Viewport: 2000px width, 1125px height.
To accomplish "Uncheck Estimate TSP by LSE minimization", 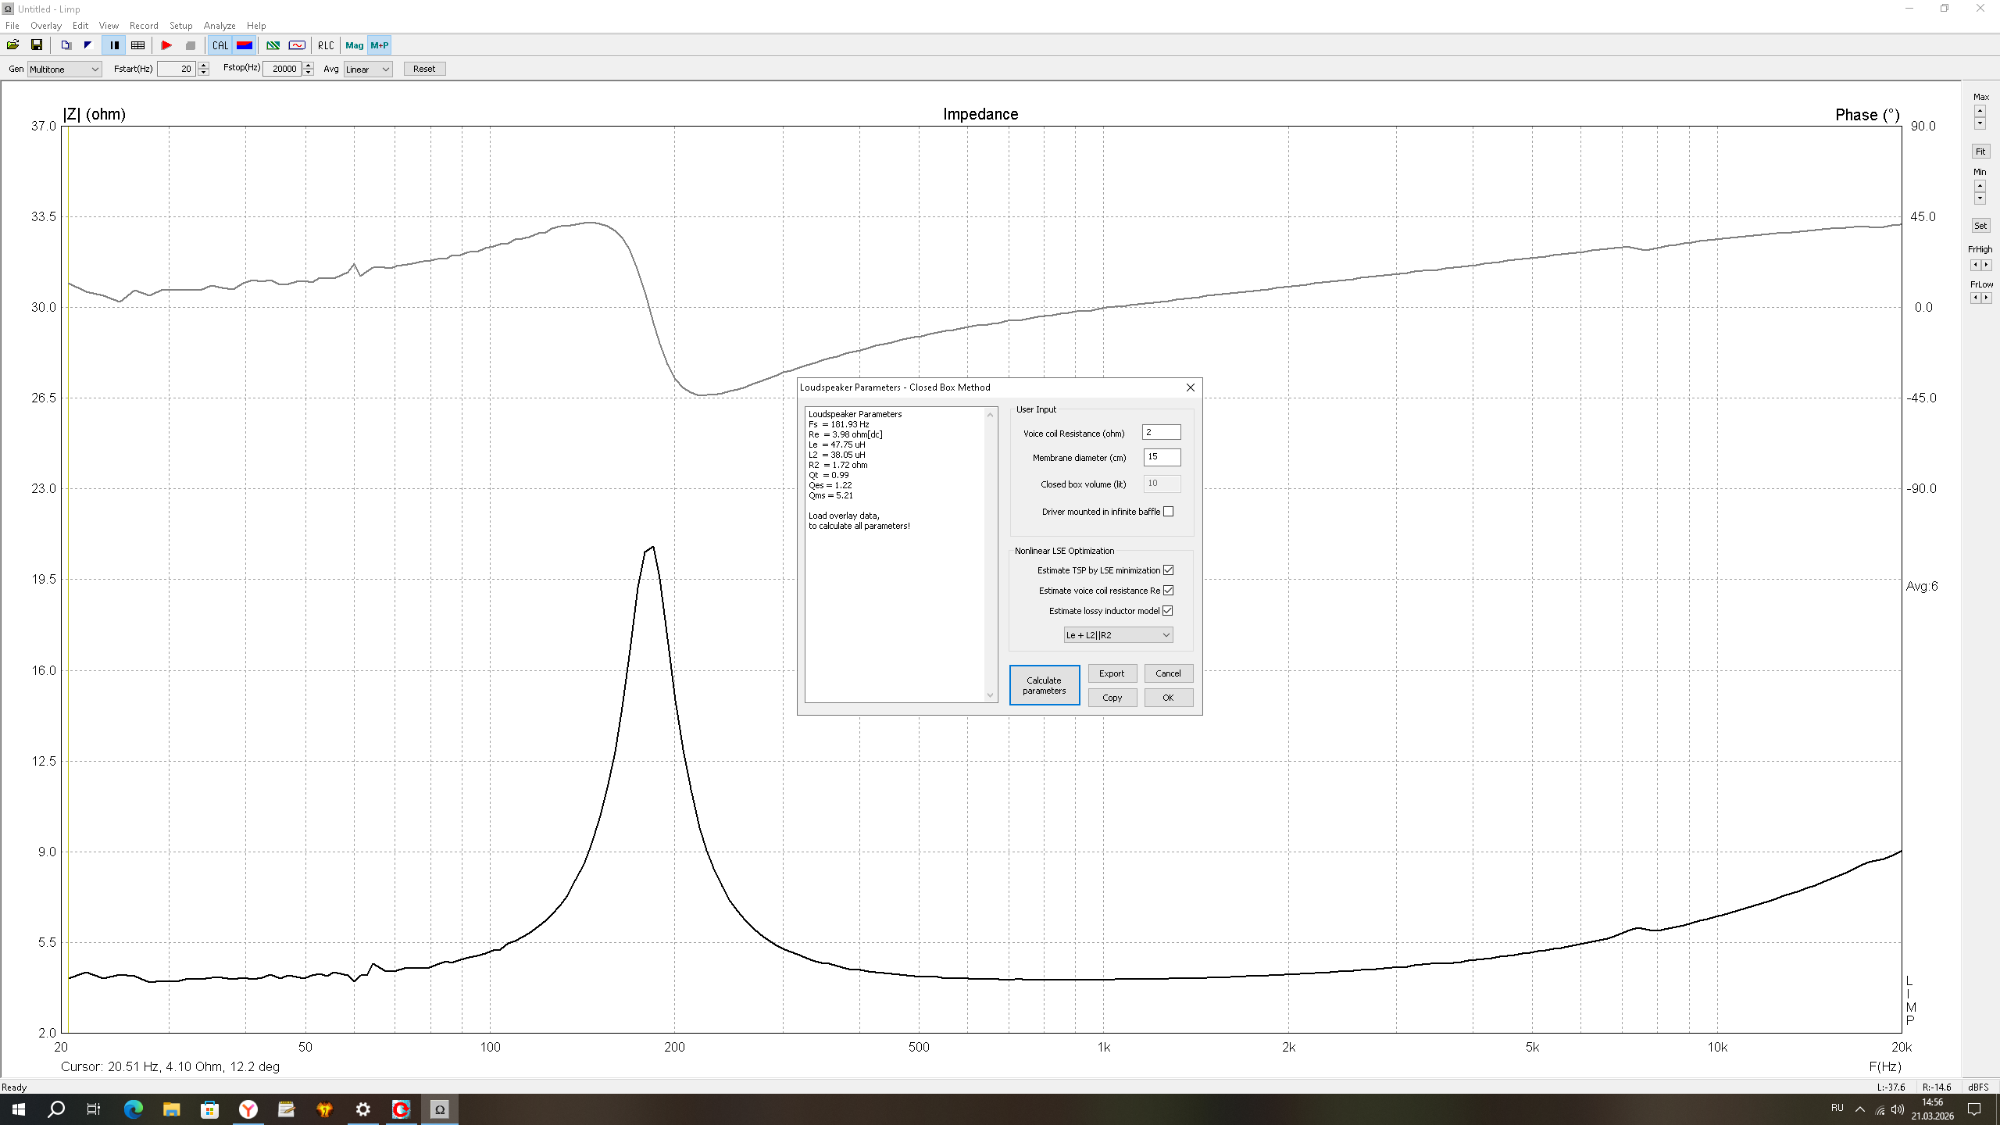I will pos(1168,570).
